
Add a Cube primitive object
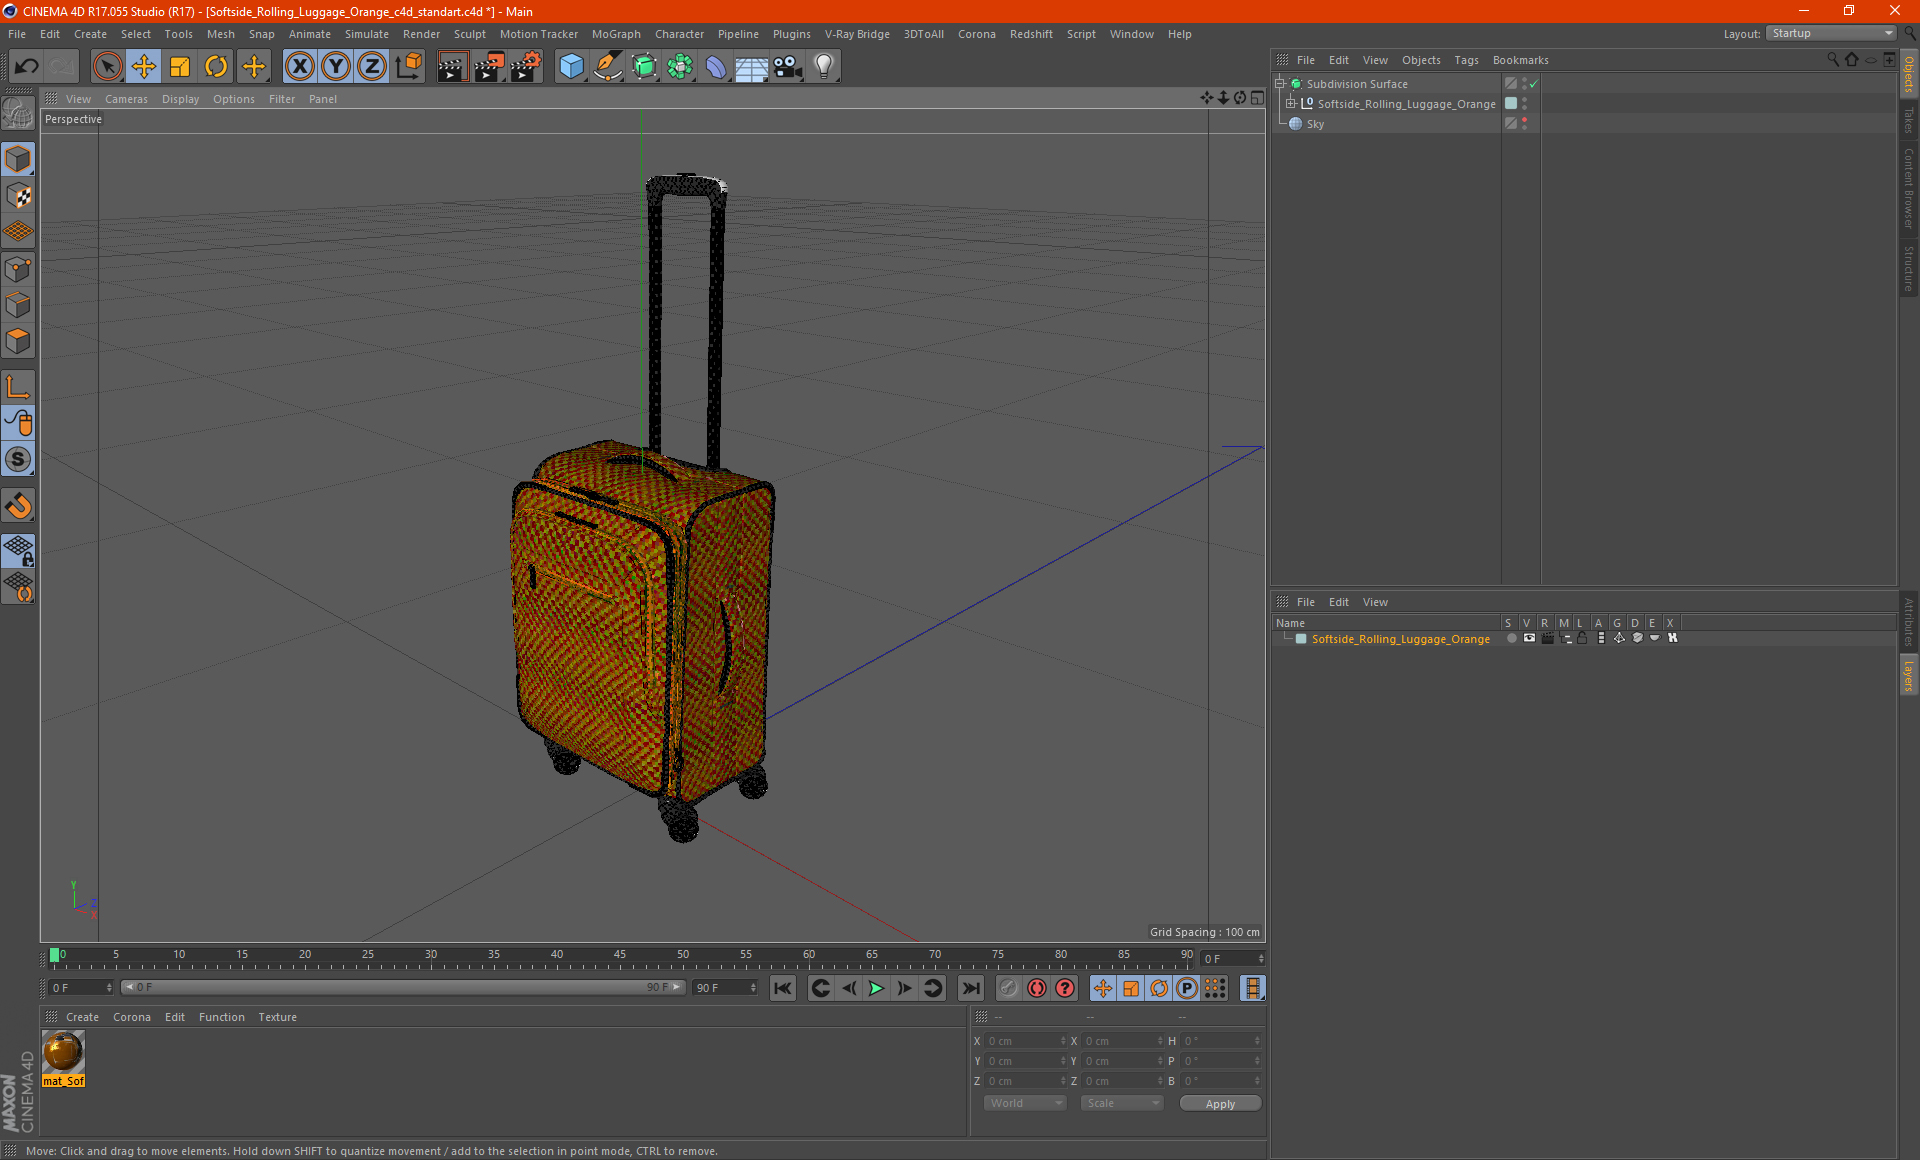[571, 67]
